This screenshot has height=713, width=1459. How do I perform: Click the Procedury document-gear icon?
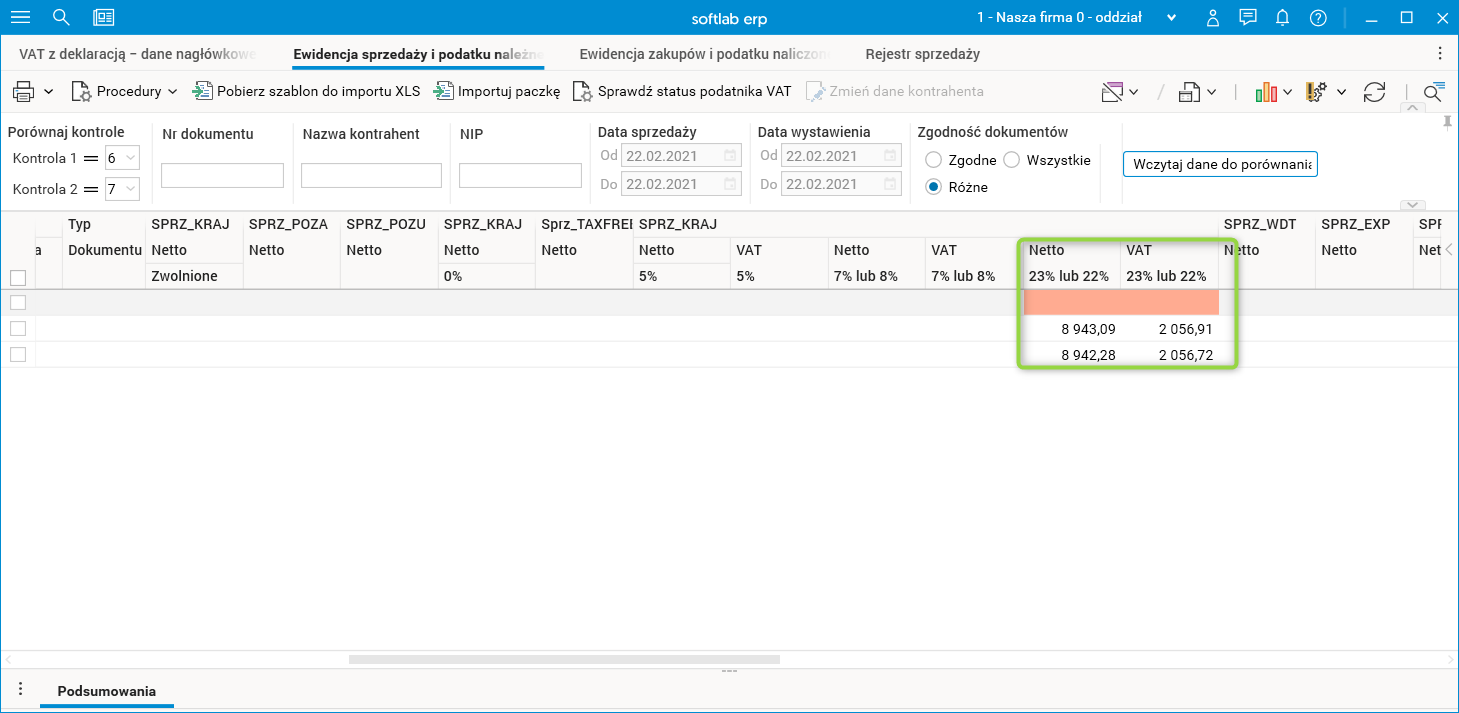81,91
